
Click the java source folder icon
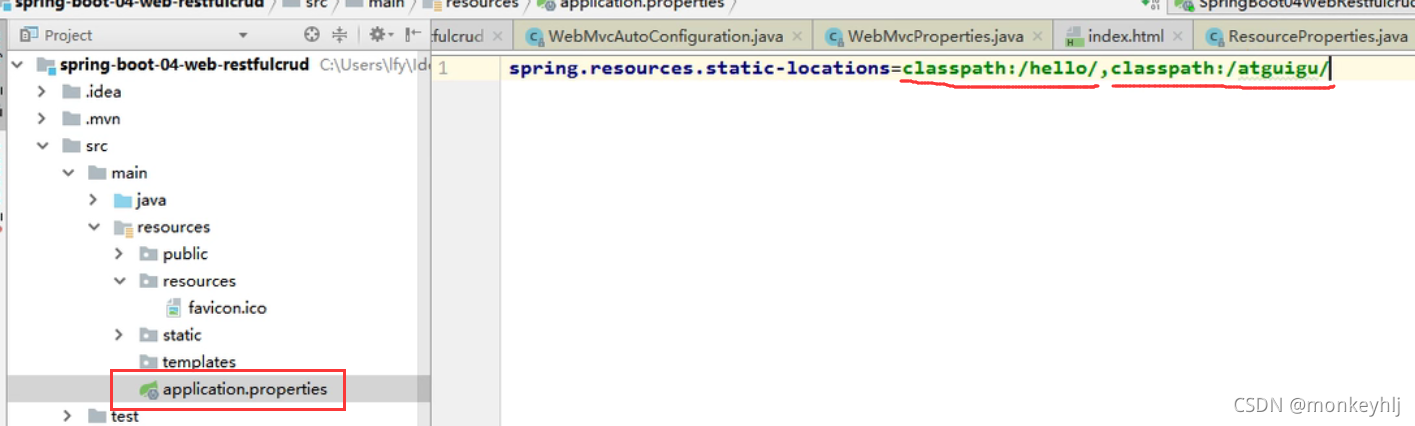tap(124, 200)
